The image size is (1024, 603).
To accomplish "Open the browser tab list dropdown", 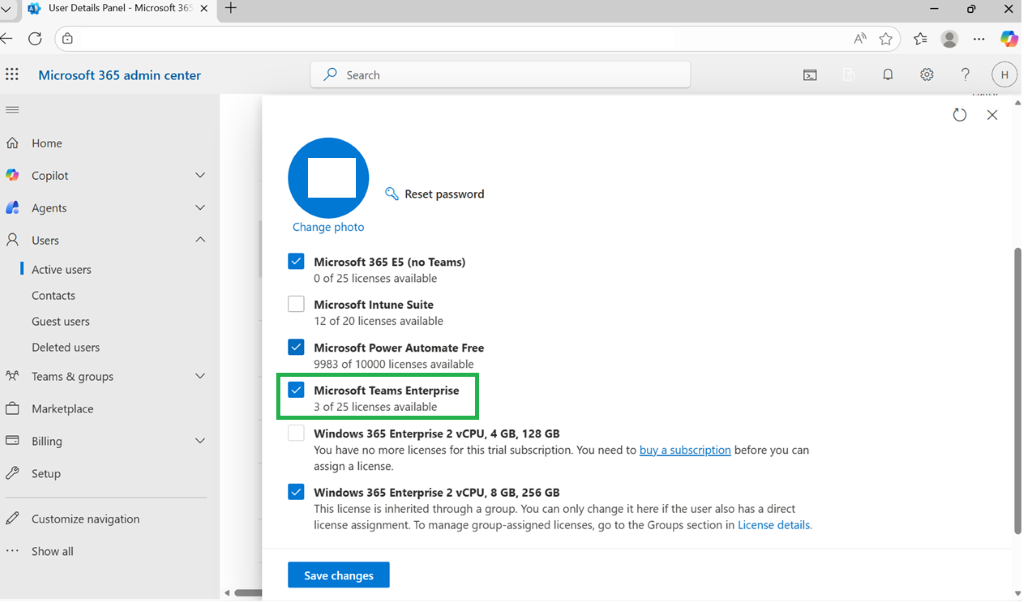I will coord(6,9).
